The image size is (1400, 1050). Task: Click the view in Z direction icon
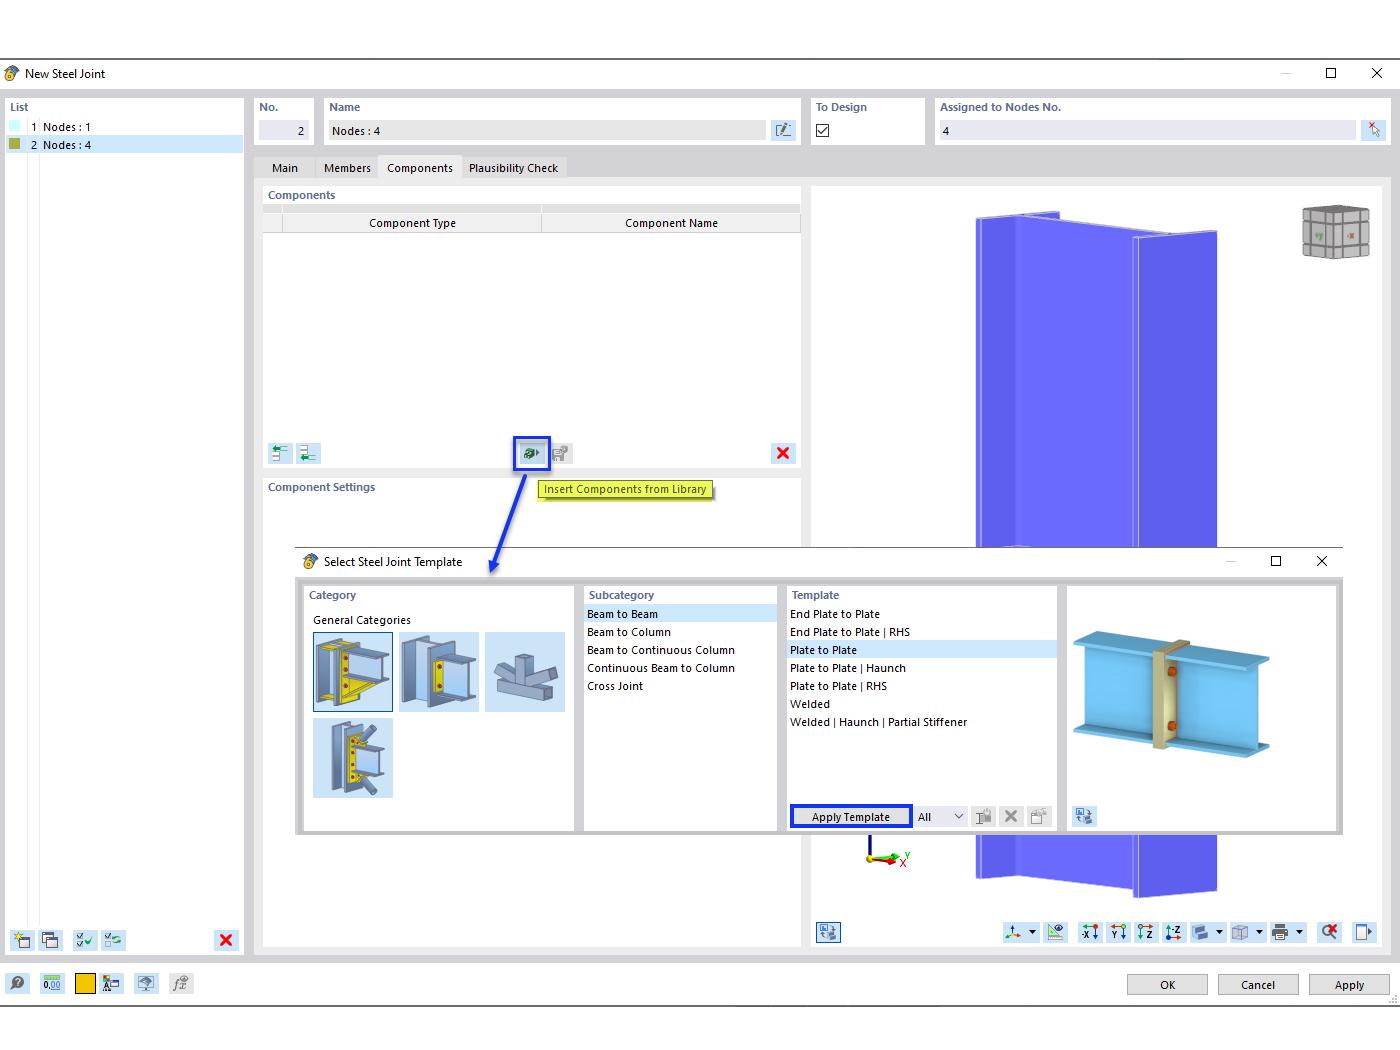tap(1146, 932)
